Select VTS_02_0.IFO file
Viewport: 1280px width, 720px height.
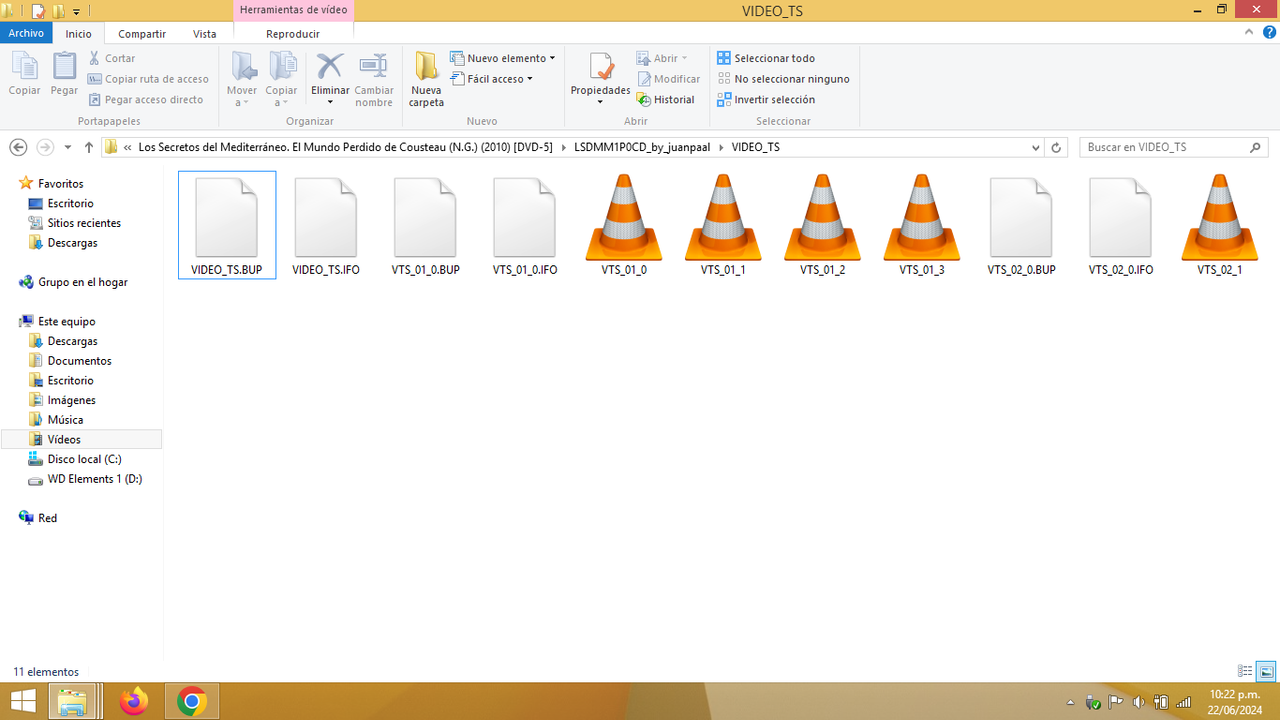coord(1120,225)
